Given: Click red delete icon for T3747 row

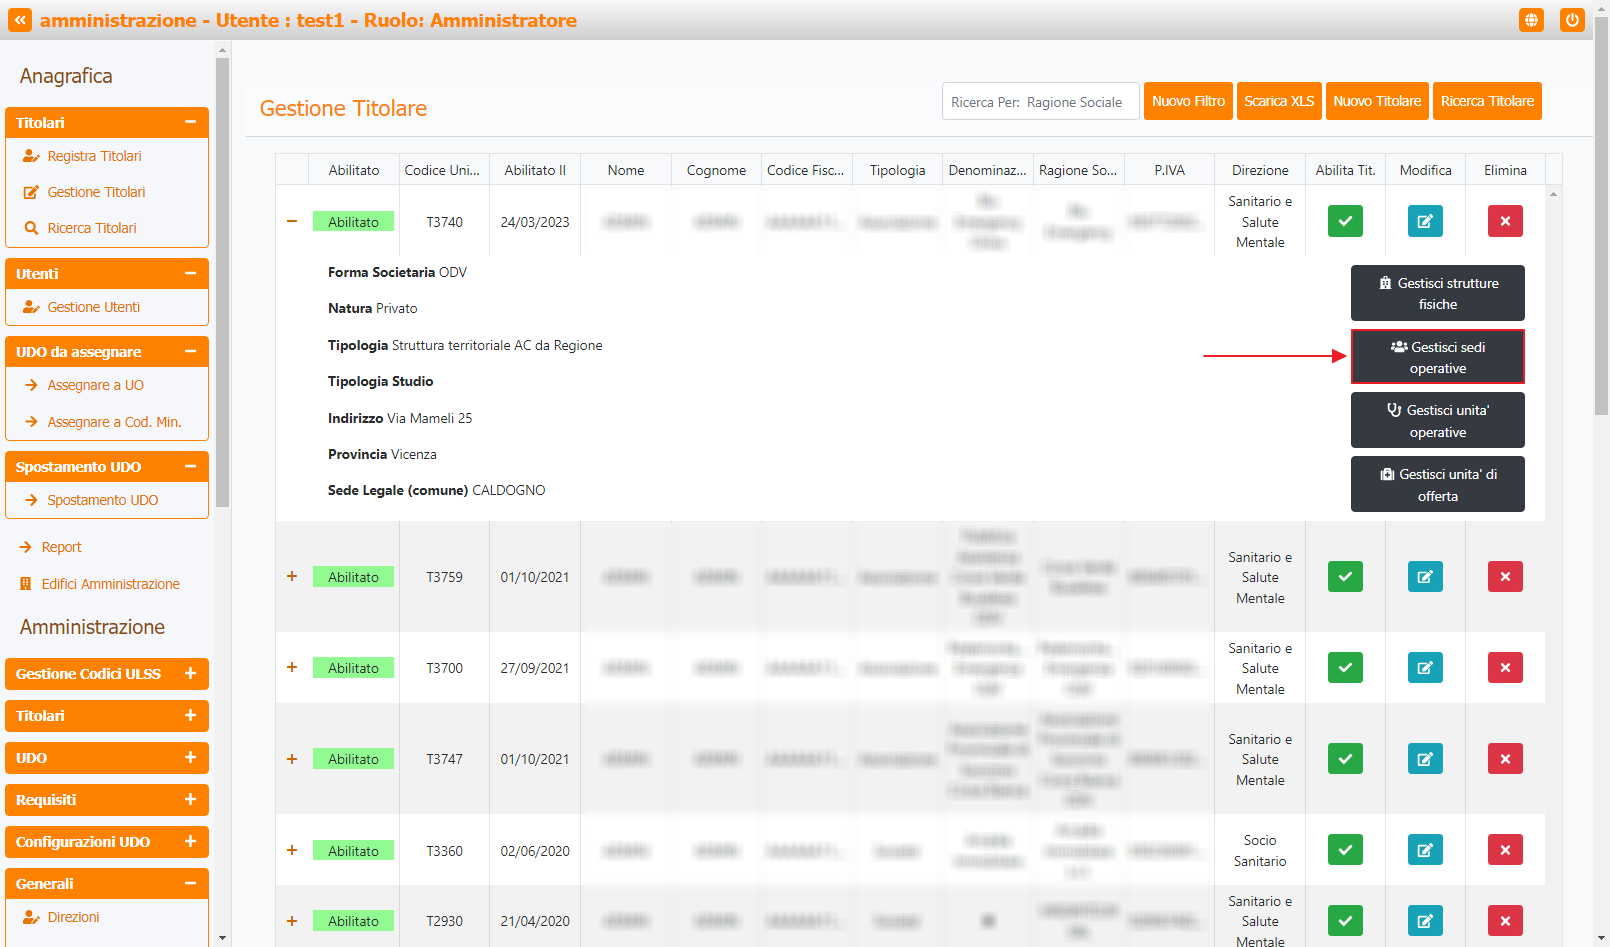Looking at the screenshot, I should point(1505,759).
